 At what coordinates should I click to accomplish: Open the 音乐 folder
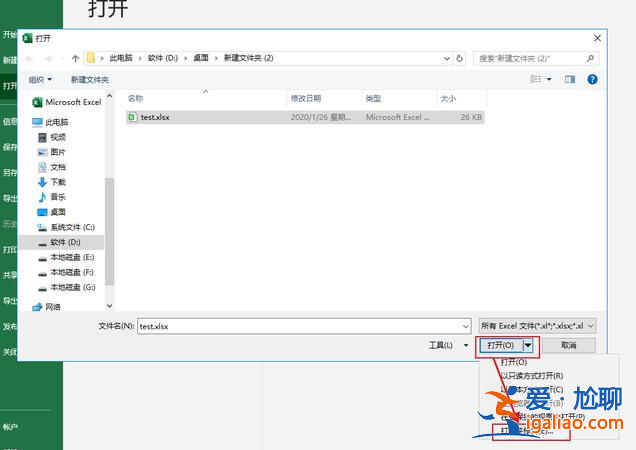52,197
